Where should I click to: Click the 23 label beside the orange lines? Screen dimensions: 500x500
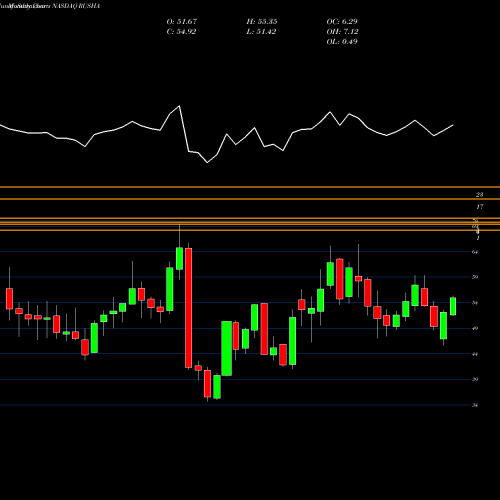(x=480, y=195)
